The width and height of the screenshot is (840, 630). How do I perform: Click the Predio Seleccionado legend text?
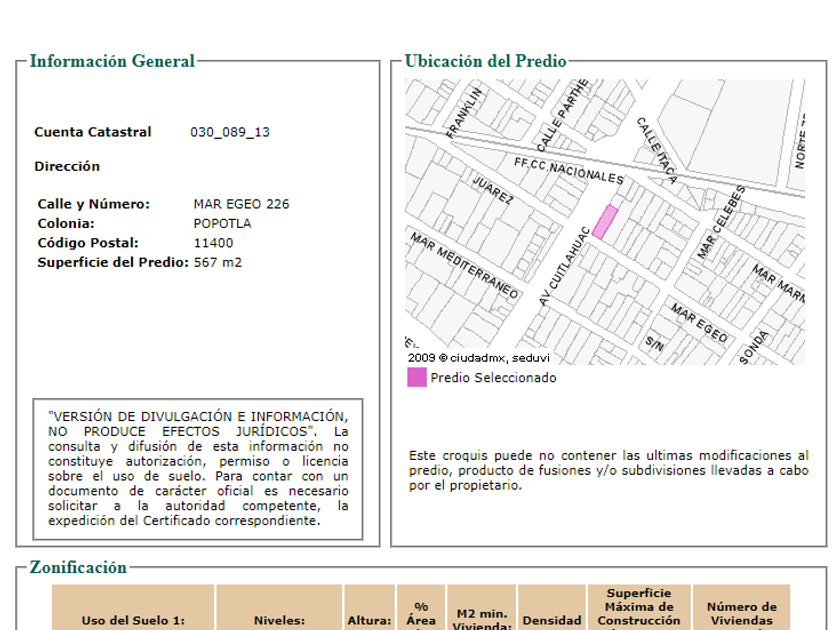(x=493, y=378)
